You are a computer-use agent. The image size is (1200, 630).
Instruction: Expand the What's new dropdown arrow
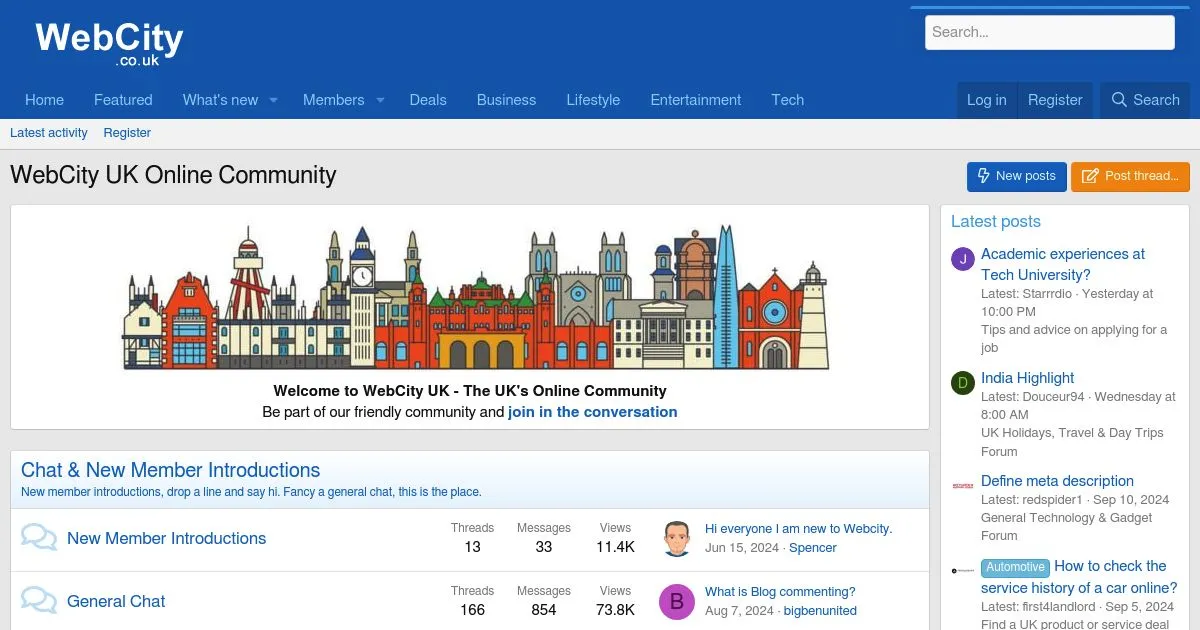point(273,100)
